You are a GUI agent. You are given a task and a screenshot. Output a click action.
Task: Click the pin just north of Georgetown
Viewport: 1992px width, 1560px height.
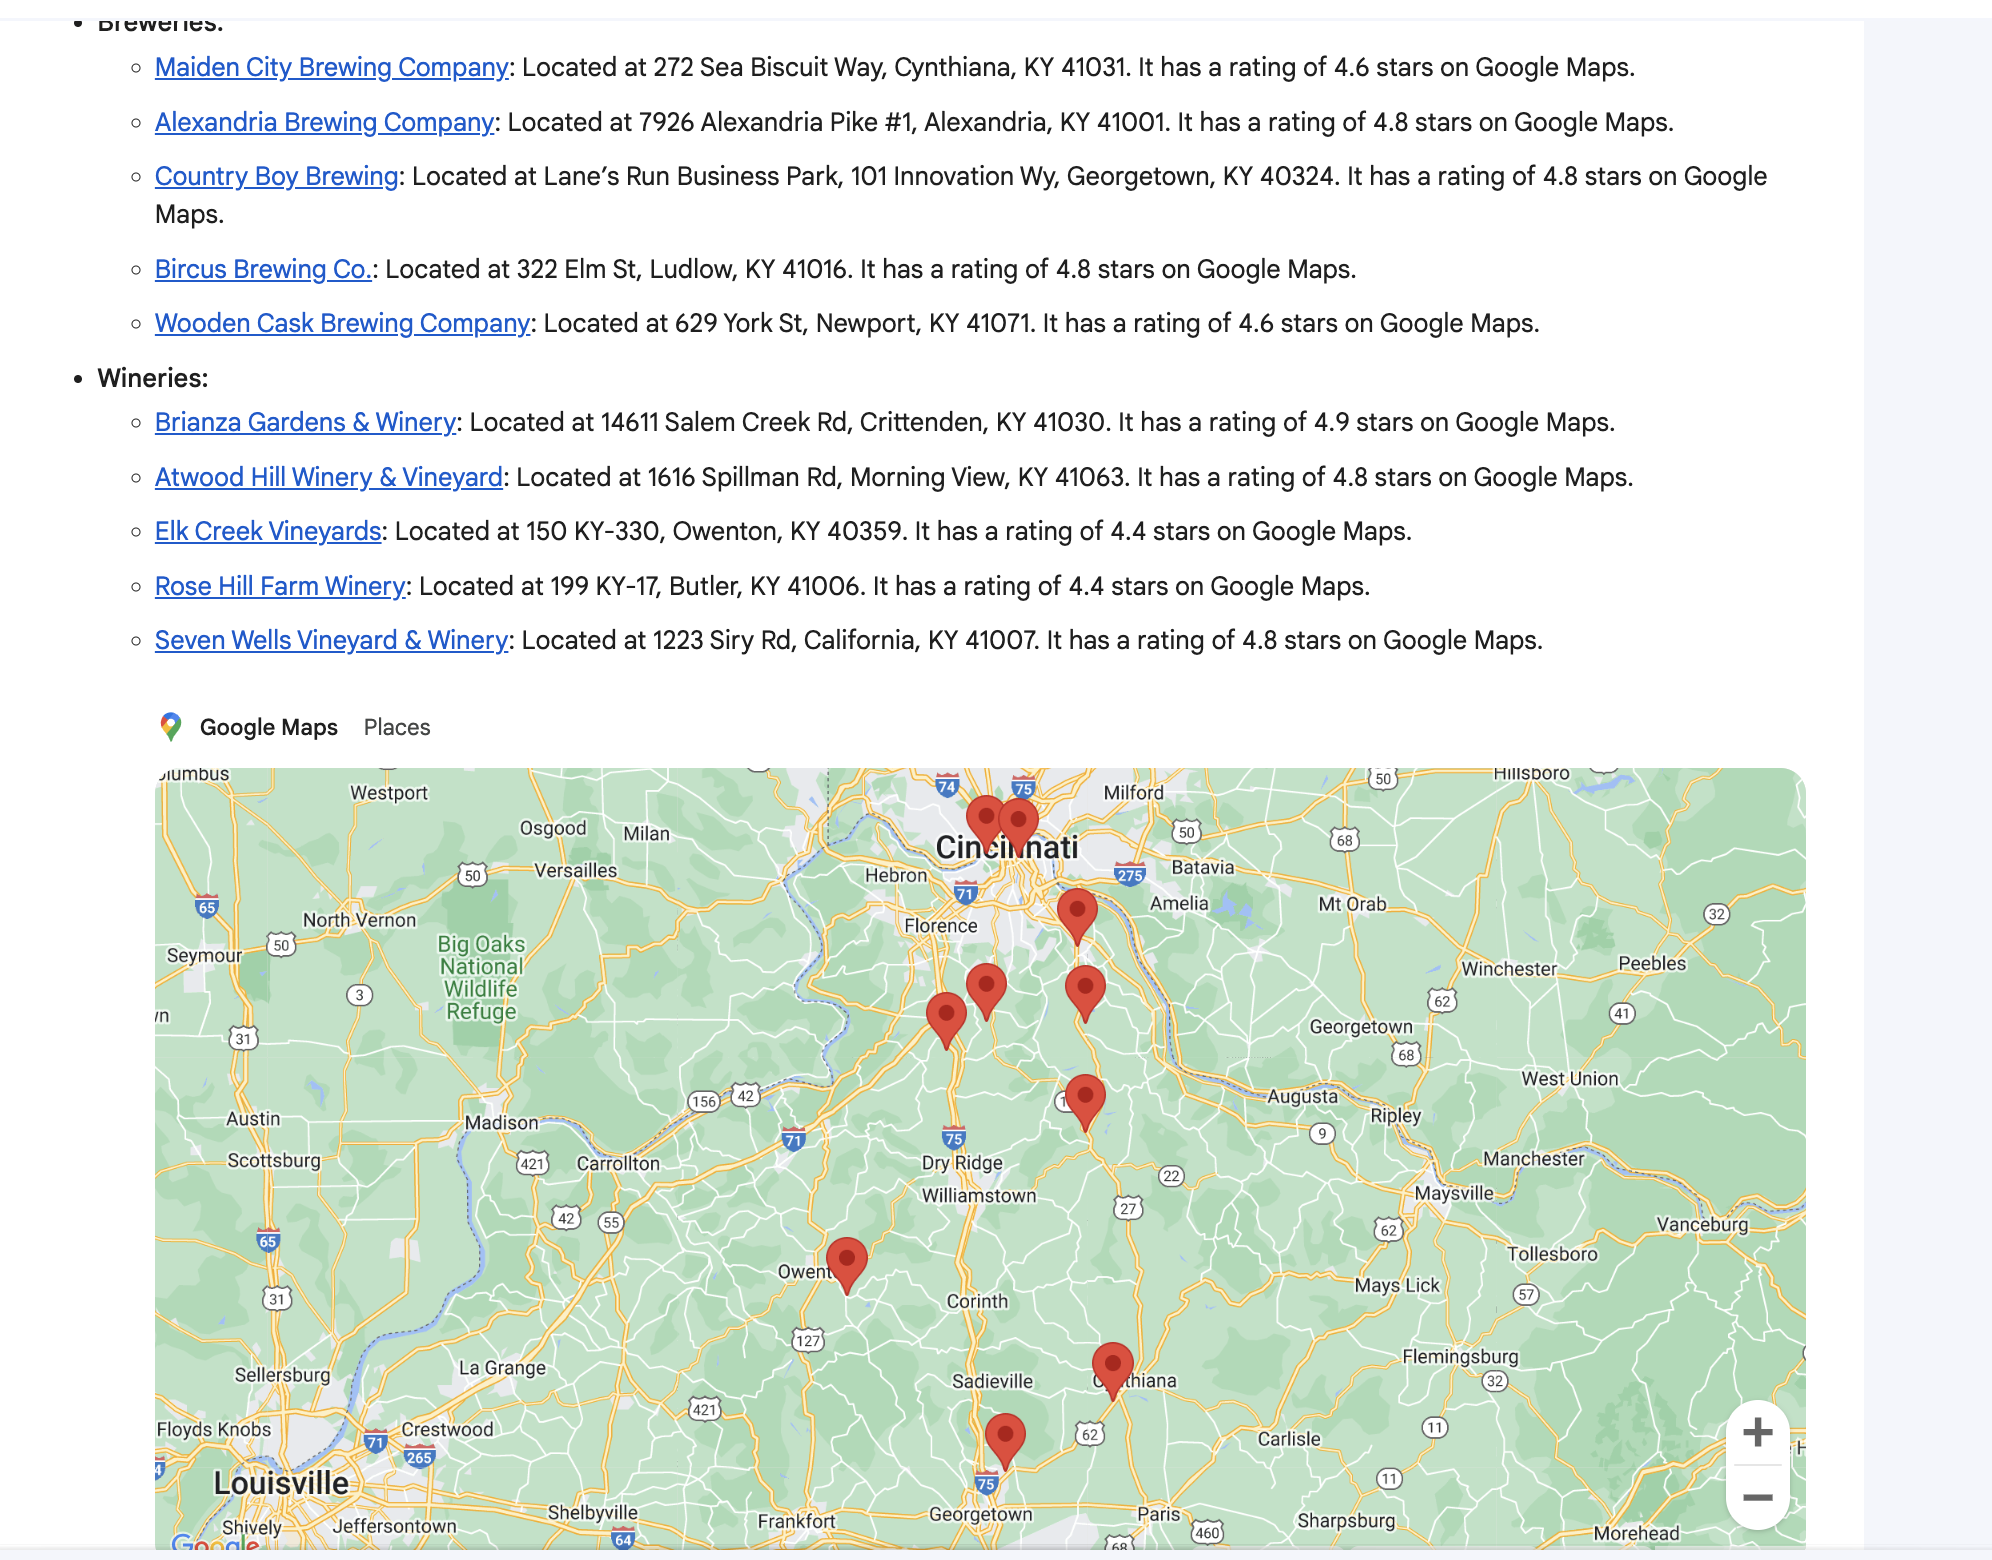(x=1005, y=1437)
